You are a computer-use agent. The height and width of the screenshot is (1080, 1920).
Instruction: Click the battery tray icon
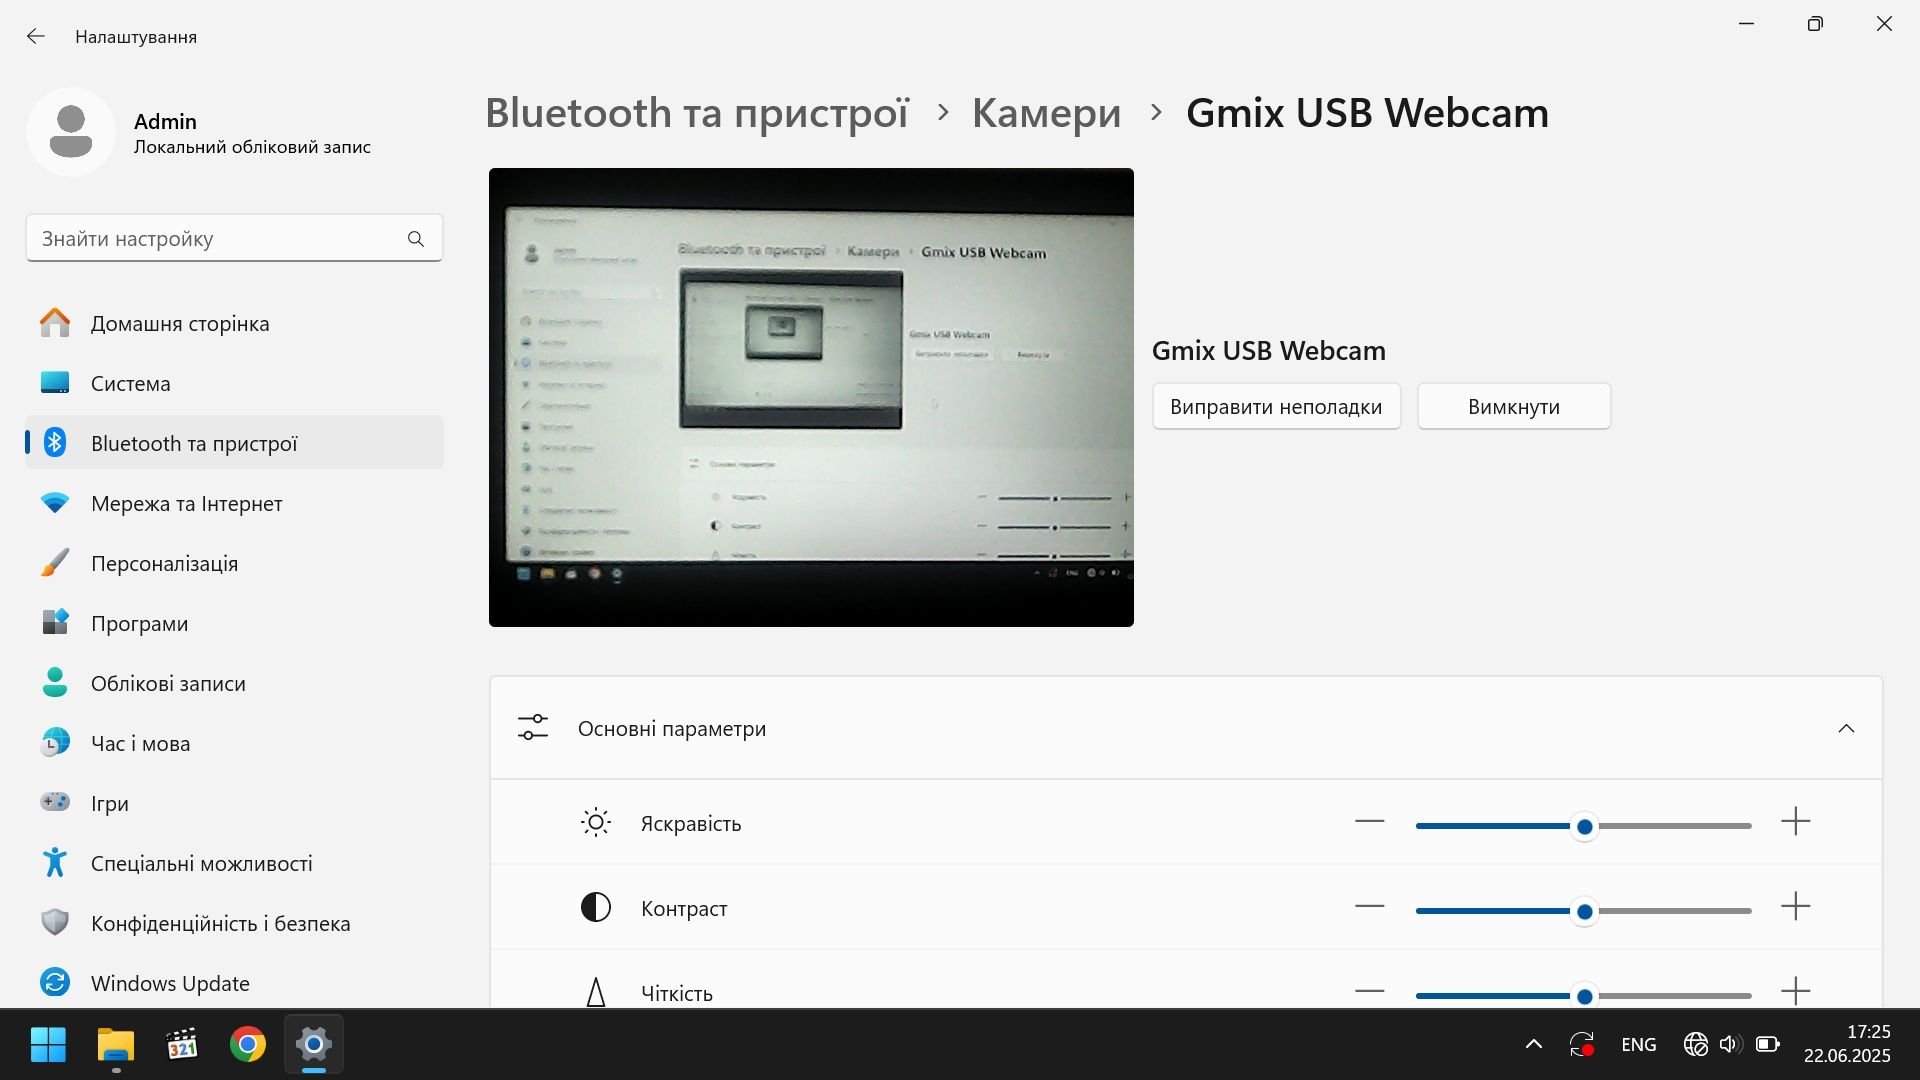pyautogui.click(x=1768, y=1045)
